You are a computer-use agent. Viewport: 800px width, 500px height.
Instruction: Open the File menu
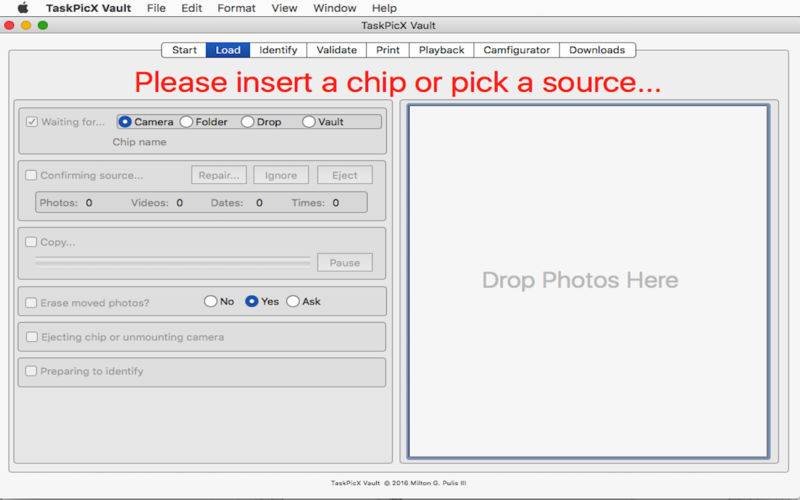(x=156, y=8)
